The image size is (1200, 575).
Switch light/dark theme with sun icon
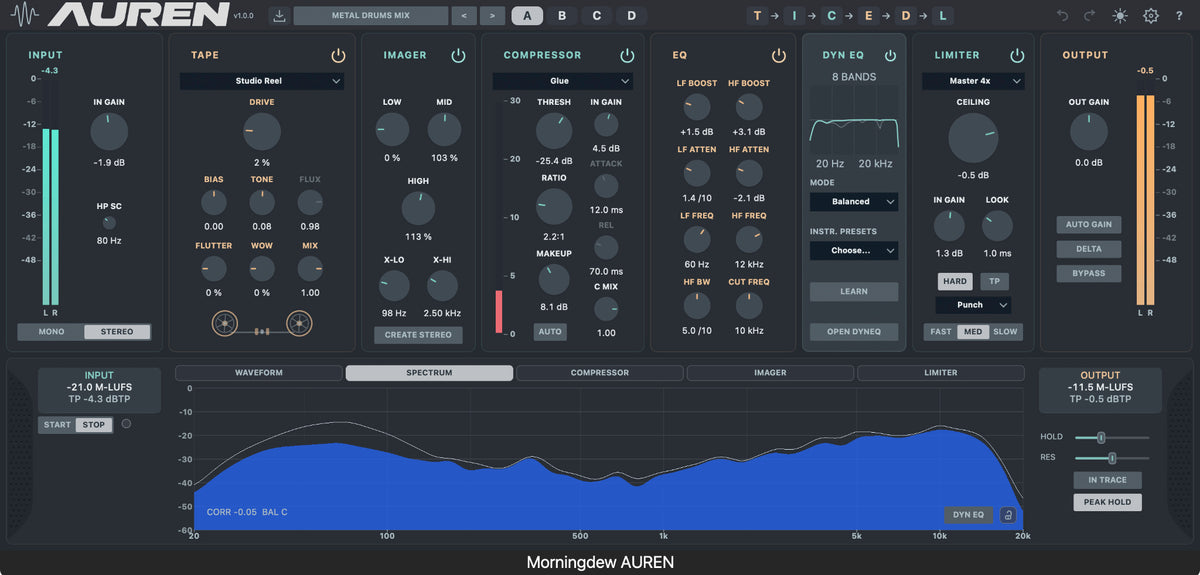pos(1119,16)
